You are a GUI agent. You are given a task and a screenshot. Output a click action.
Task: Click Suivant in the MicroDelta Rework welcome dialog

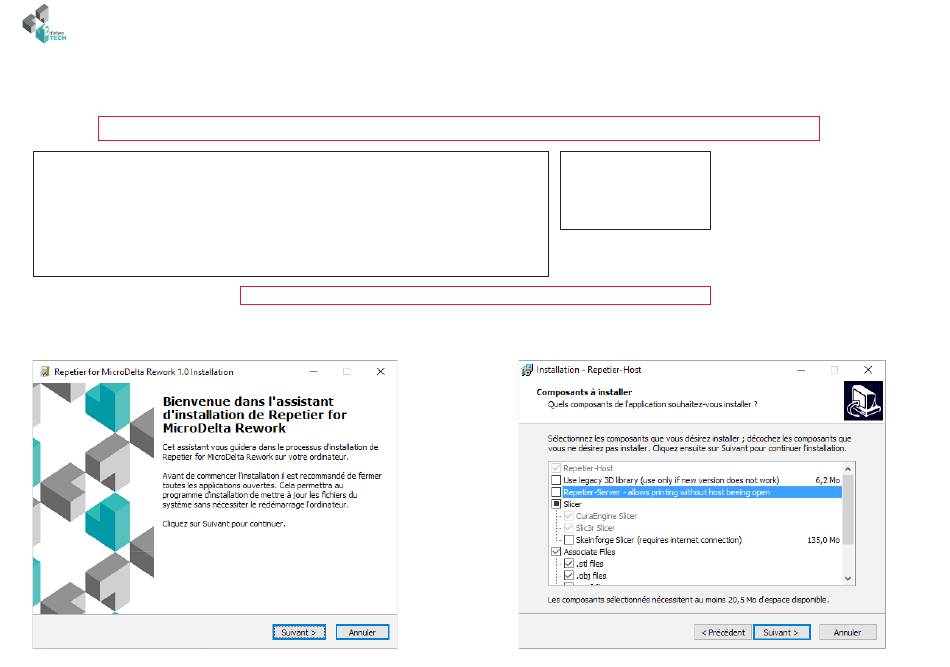pyautogui.click(x=299, y=632)
